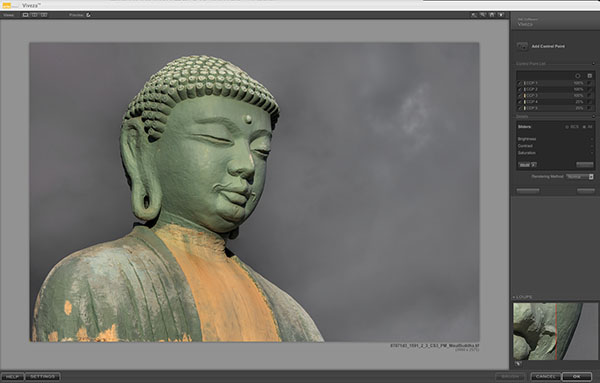Click the square mask icon in list header

590,76
